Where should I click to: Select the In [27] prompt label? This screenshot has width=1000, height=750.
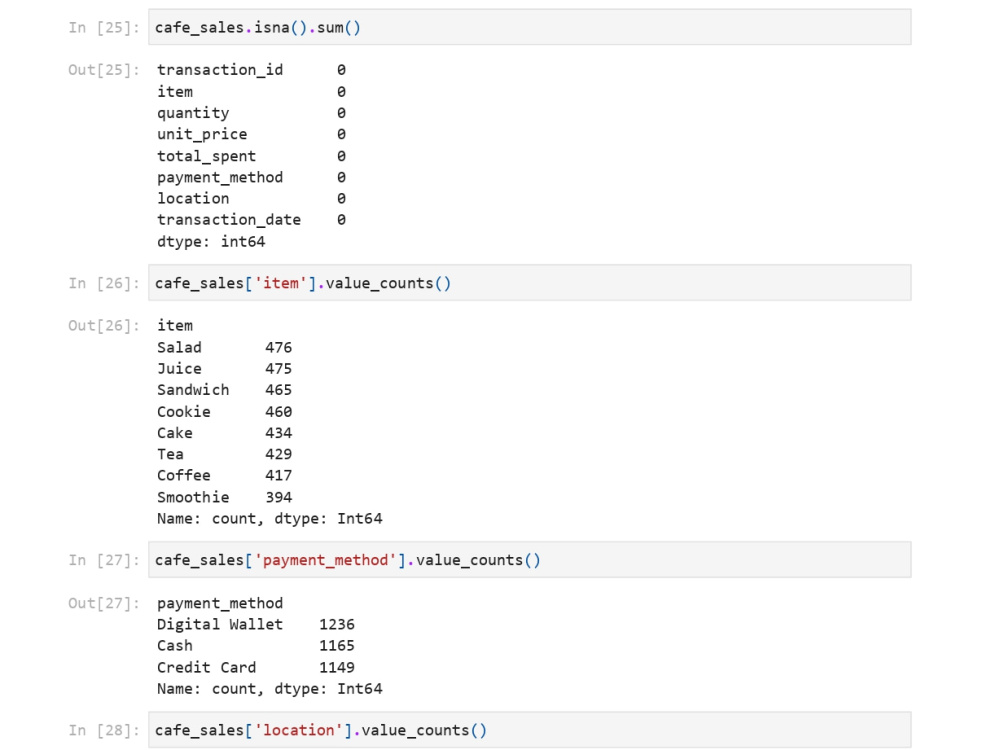[x=103, y=560]
